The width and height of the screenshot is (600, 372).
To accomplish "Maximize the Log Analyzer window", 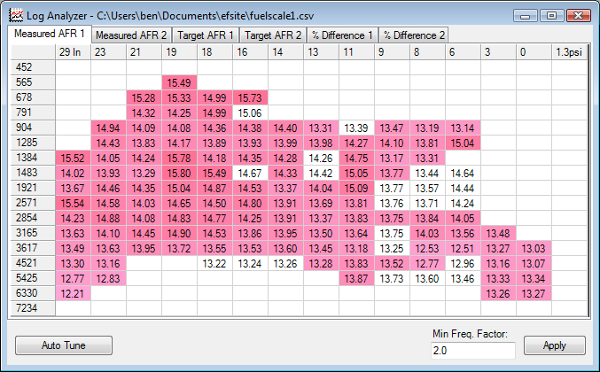I will pyautogui.click(x=551, y=16).
